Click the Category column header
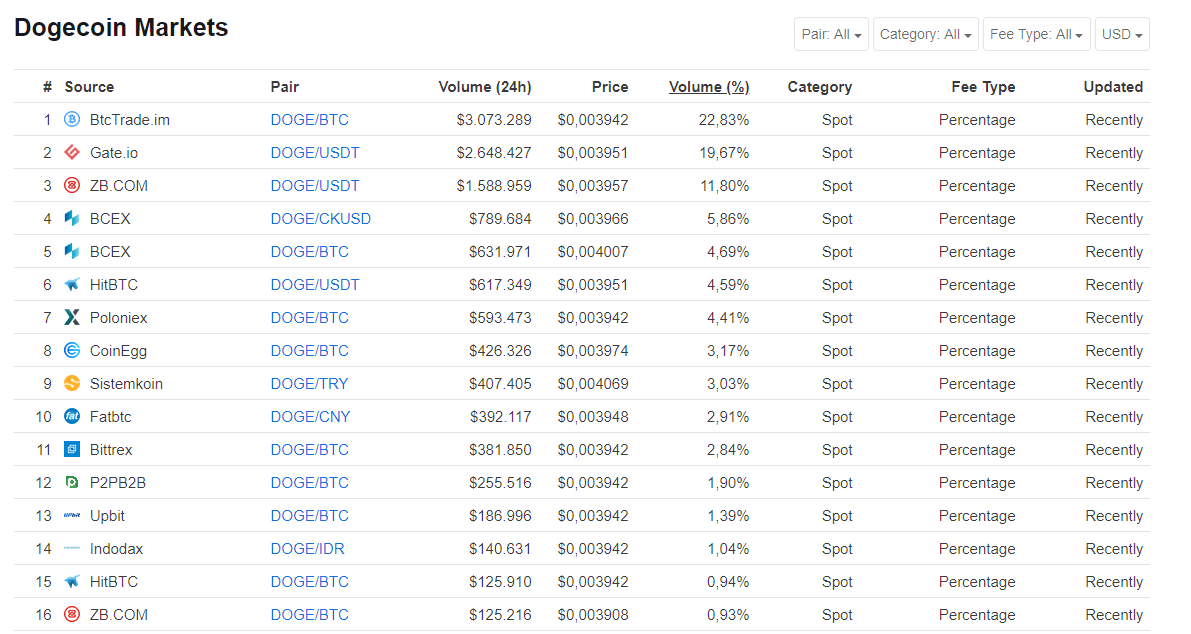1191x634 pixels. pyautogui.click(x=820, y=87)
